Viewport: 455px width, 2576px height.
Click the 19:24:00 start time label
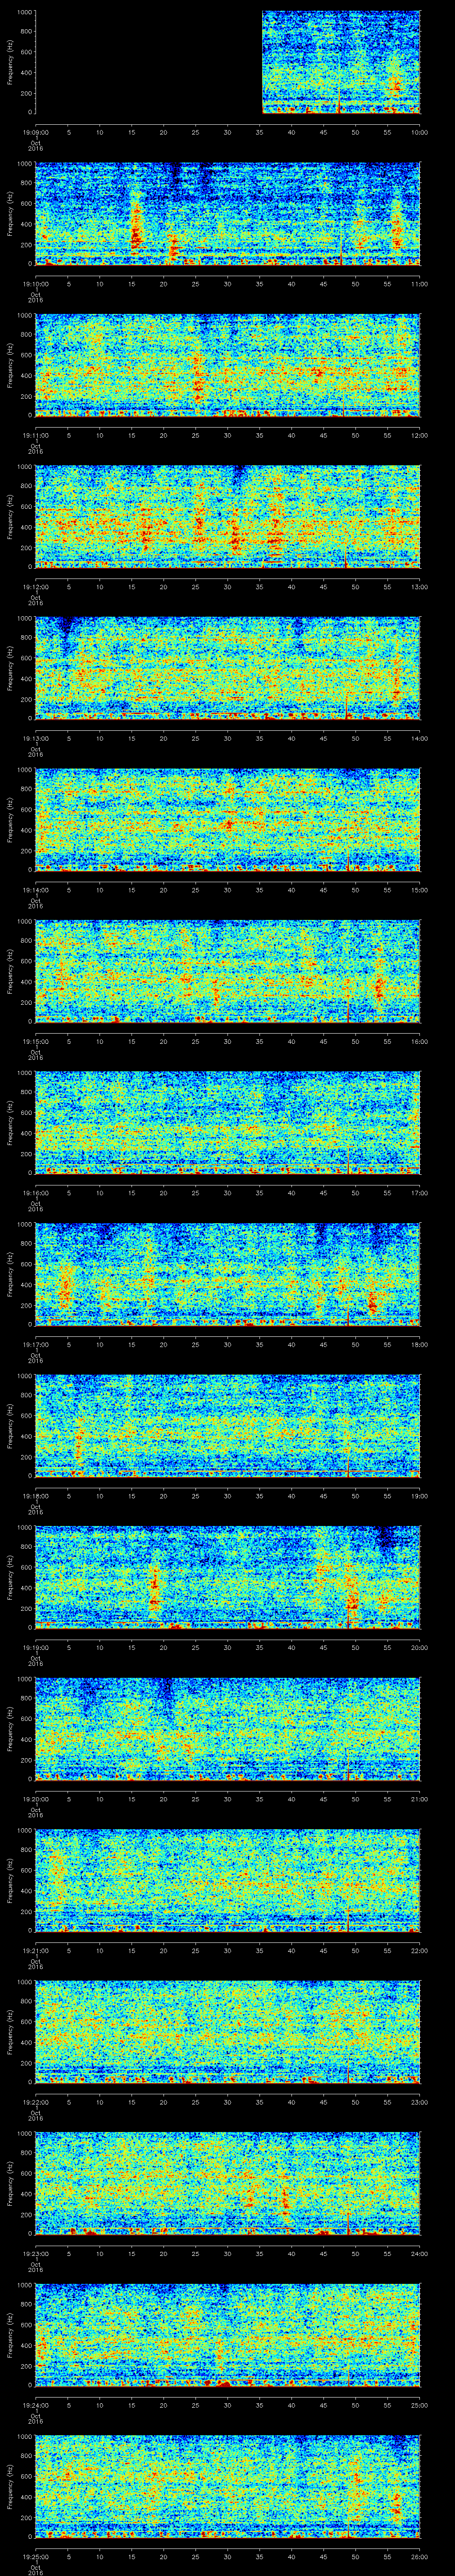pyautogui.click(x=35, y=2405)
